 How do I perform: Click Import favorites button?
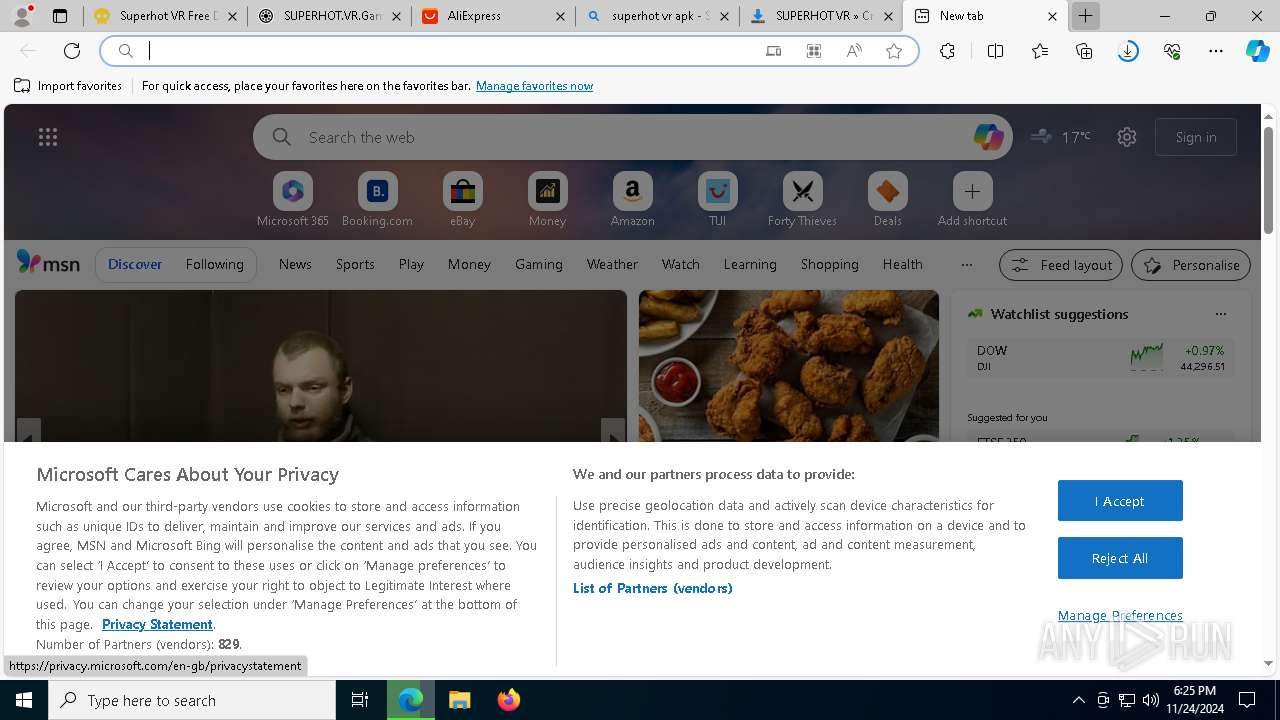click(68, 86)
